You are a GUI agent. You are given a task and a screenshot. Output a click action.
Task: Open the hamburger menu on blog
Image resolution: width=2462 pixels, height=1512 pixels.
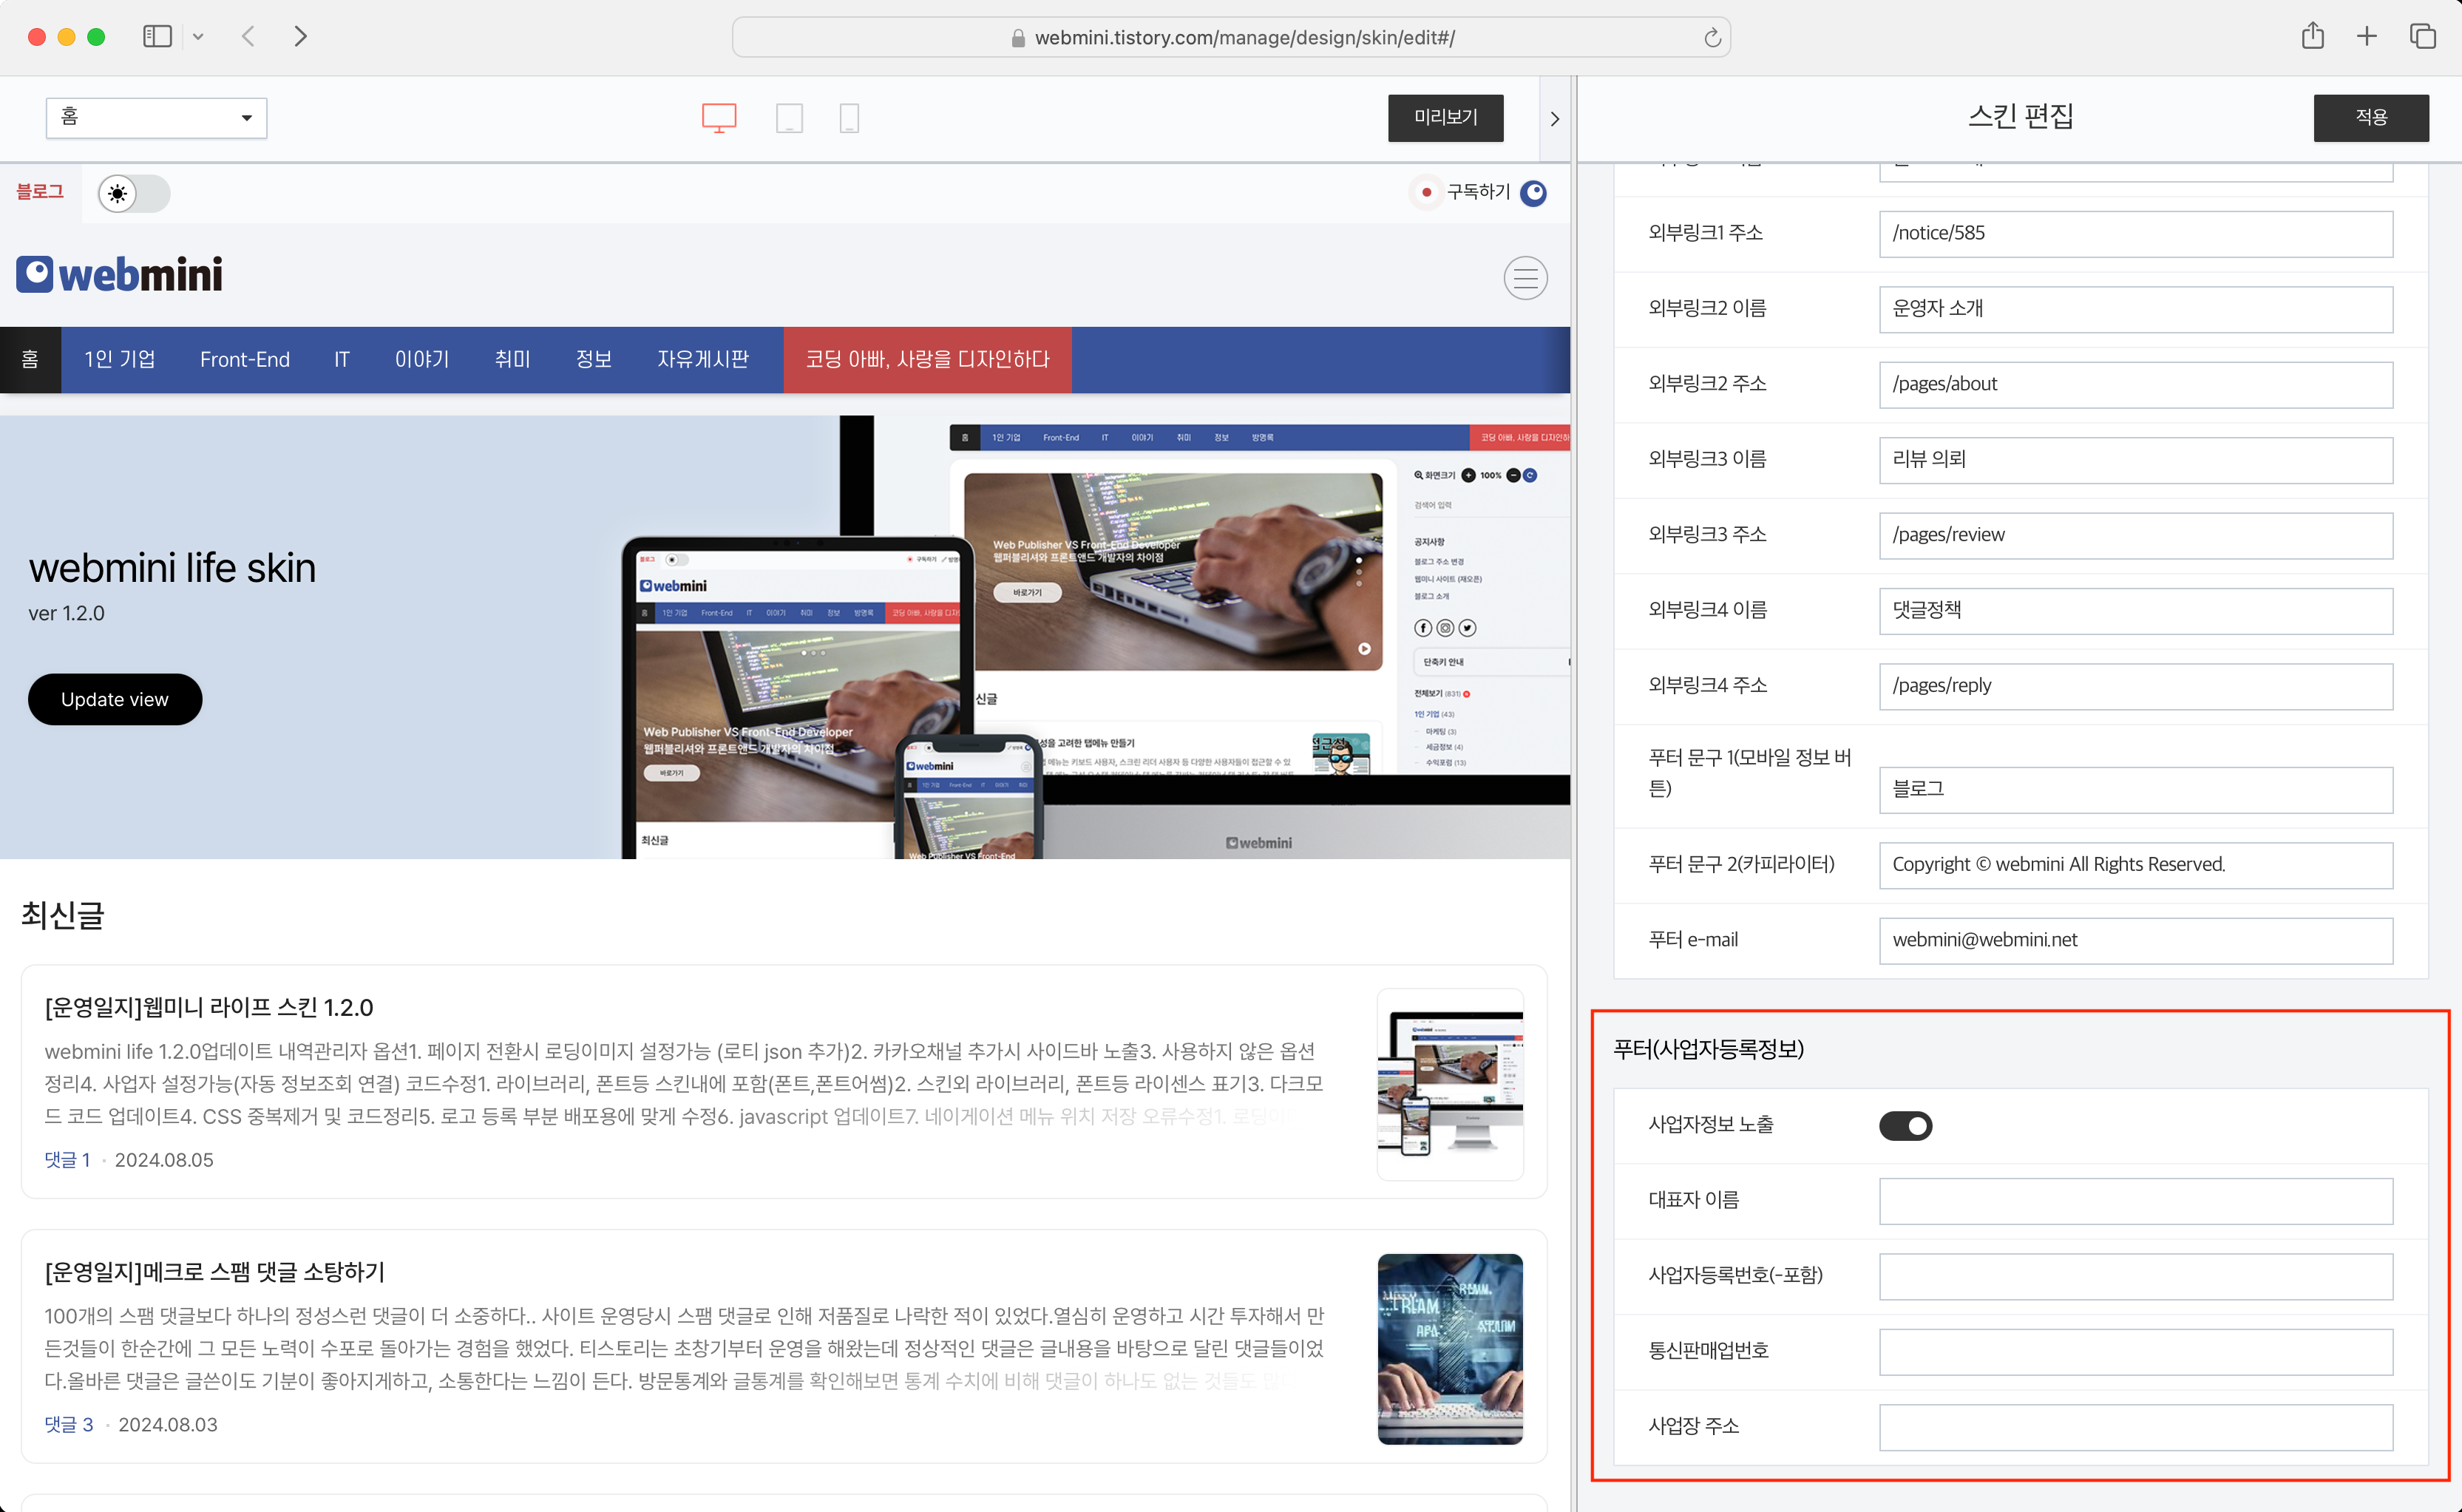pos(1525,278)
